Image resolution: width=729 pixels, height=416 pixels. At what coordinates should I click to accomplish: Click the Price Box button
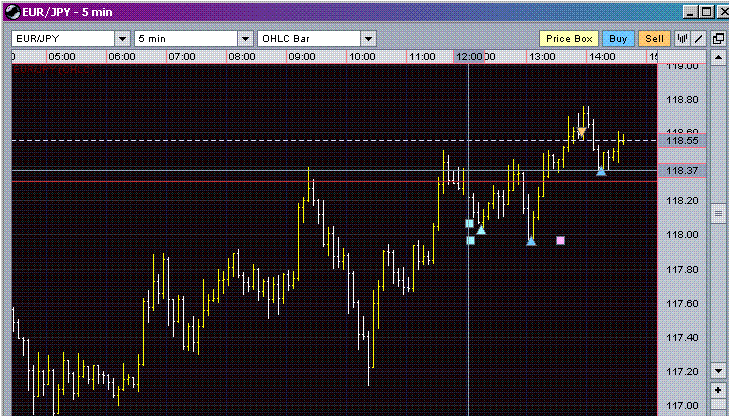569,38
